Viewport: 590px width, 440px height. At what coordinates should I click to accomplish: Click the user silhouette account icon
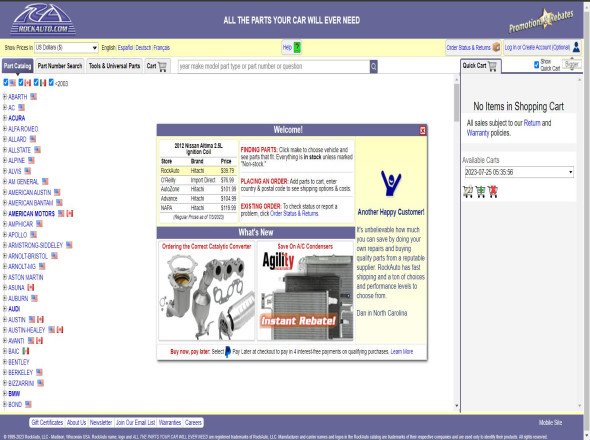[576, 47]
